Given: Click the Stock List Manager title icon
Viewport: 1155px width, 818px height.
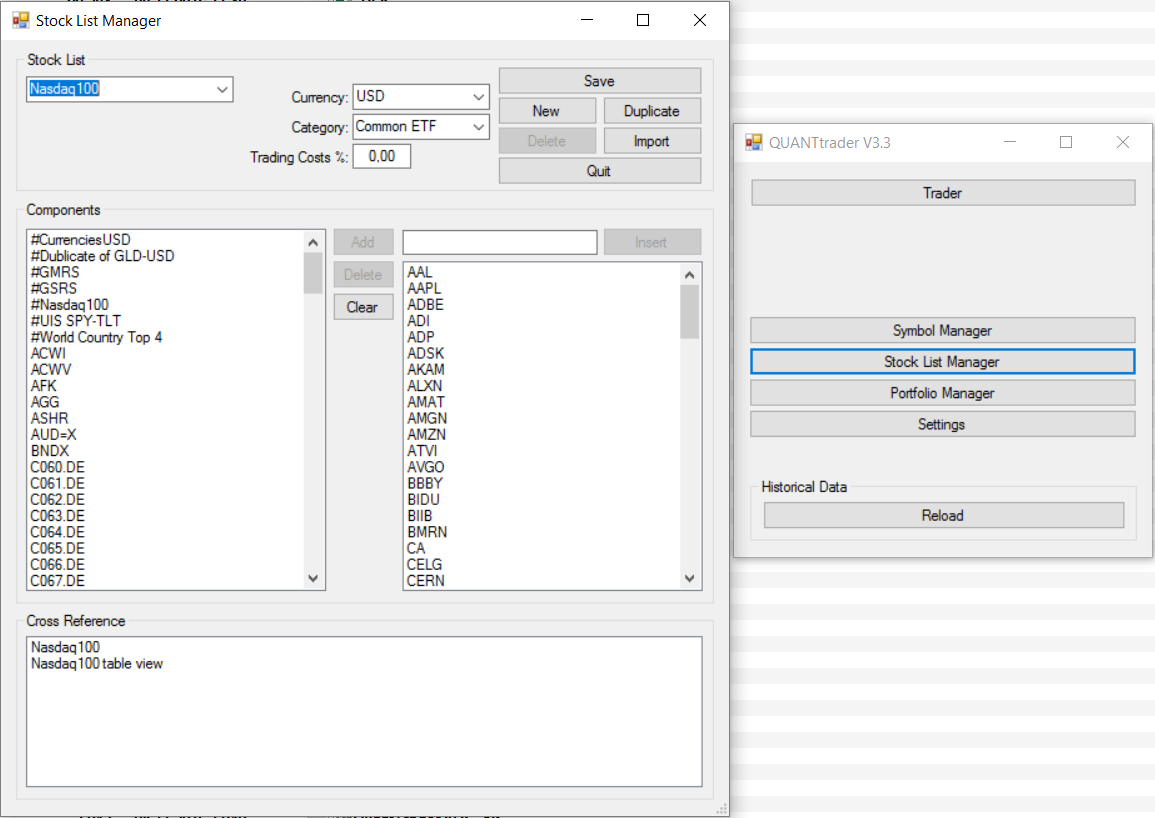Looking at the screenshot, I should click(x=20, y=20).
